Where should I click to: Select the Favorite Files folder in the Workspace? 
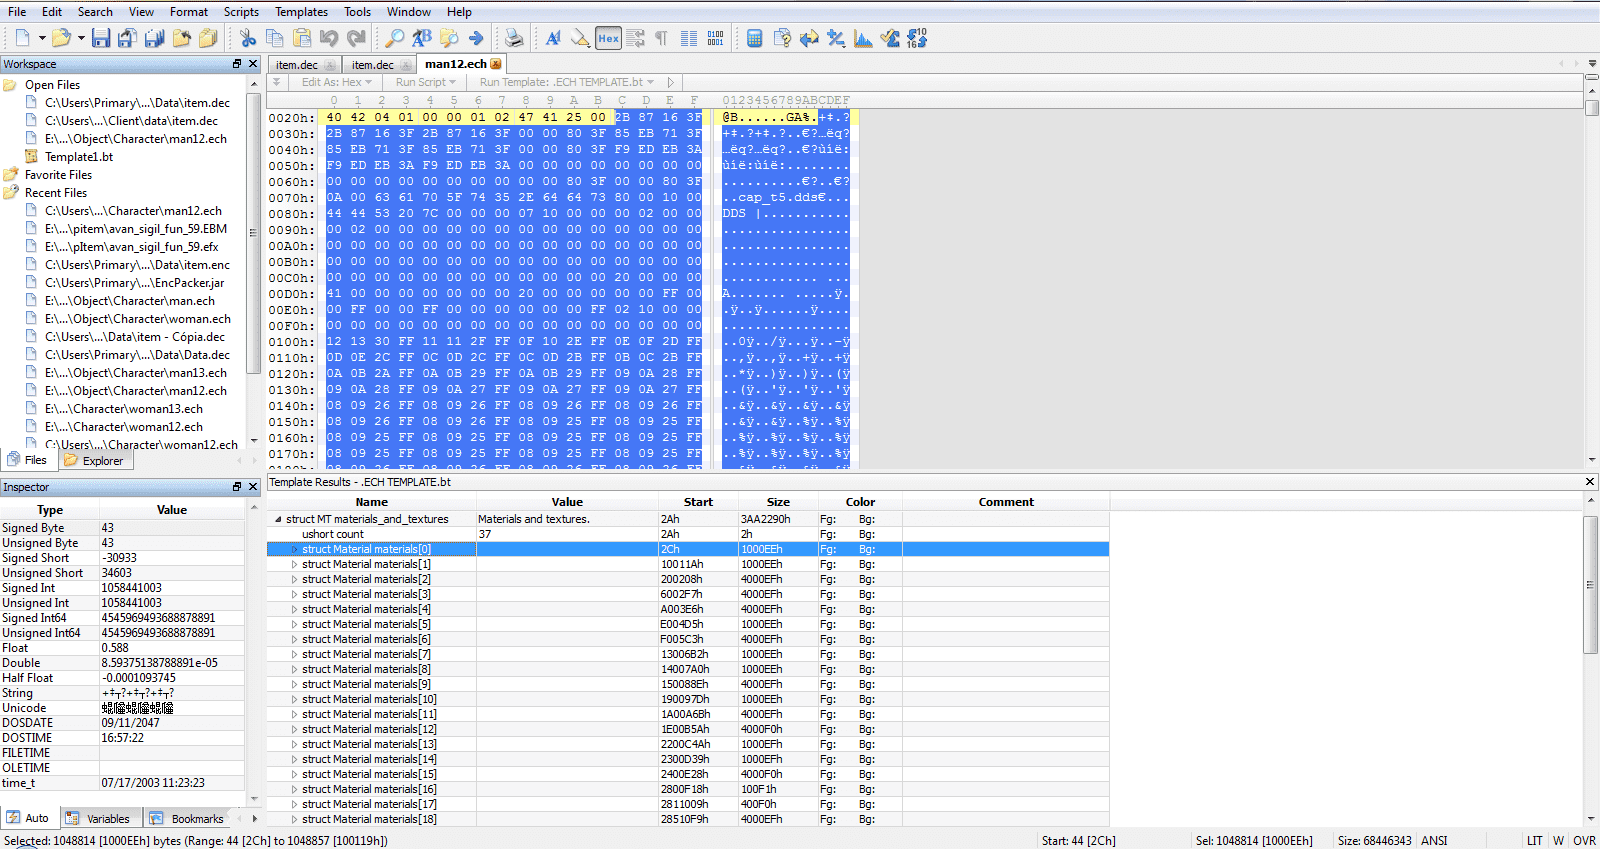(x=58, y=175)
